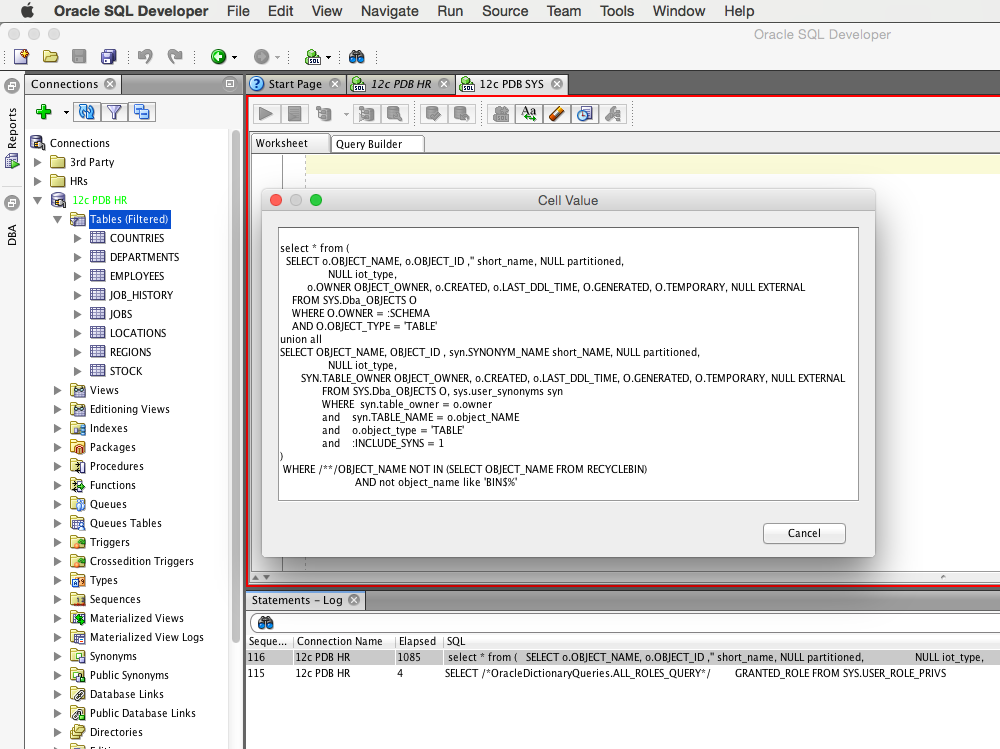Click the green plus New Connection icon

tap(43, 112)
